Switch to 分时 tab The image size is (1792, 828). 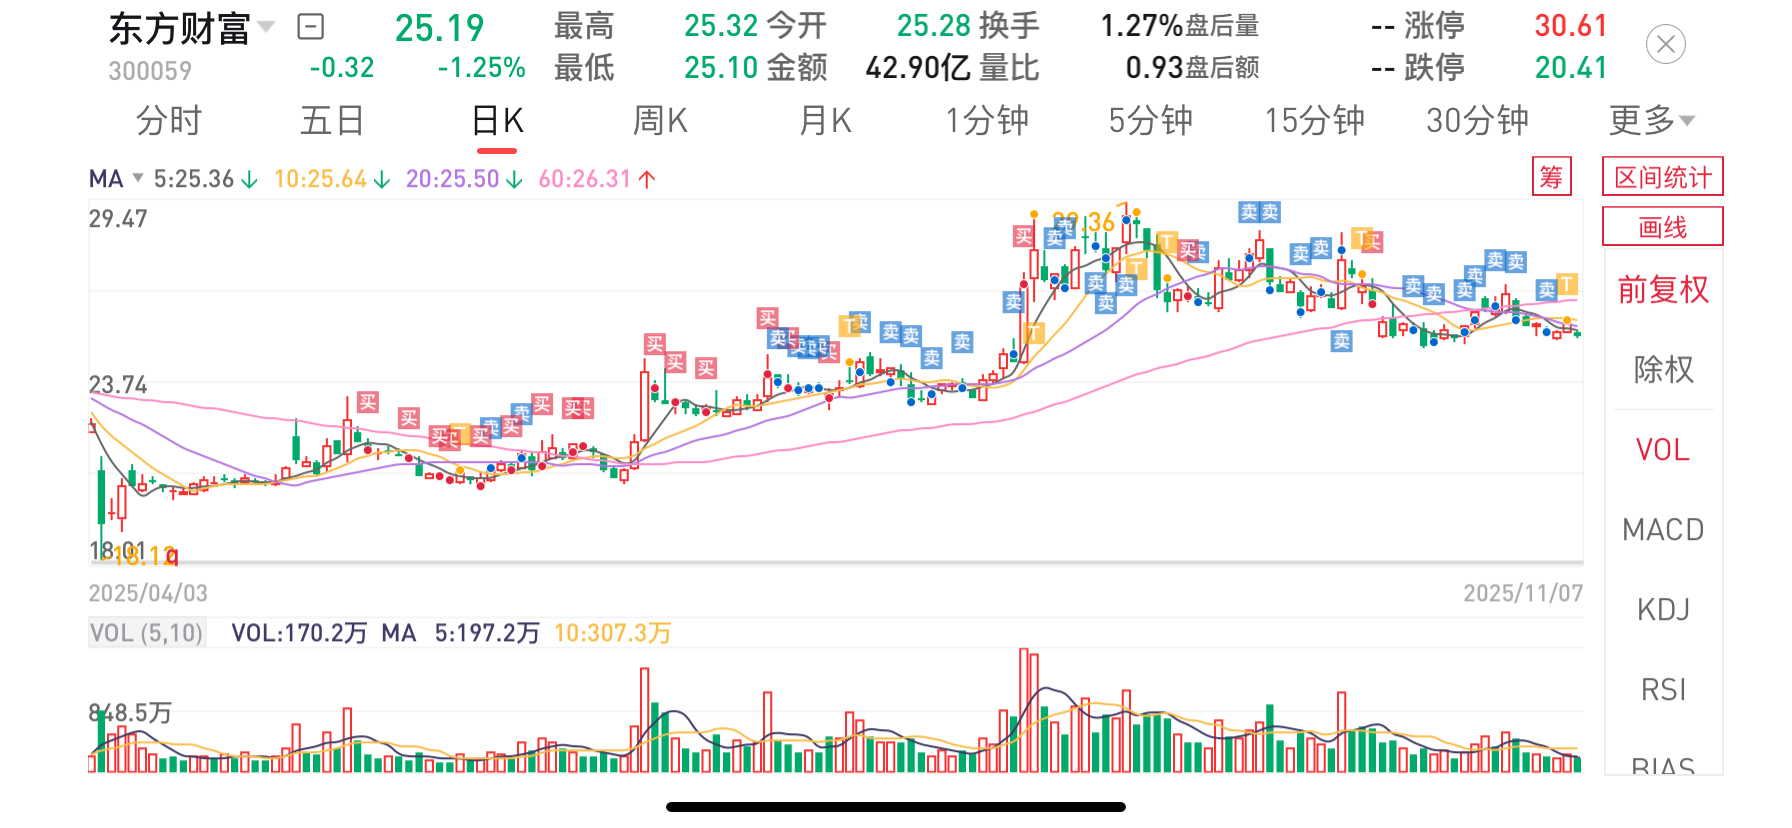click(169, 121)
